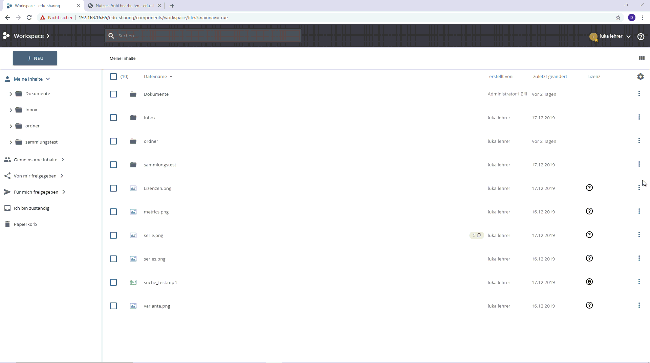Open the Dokumente row three-dot menu
Screen dimensions: 650x363
[639, 94]
